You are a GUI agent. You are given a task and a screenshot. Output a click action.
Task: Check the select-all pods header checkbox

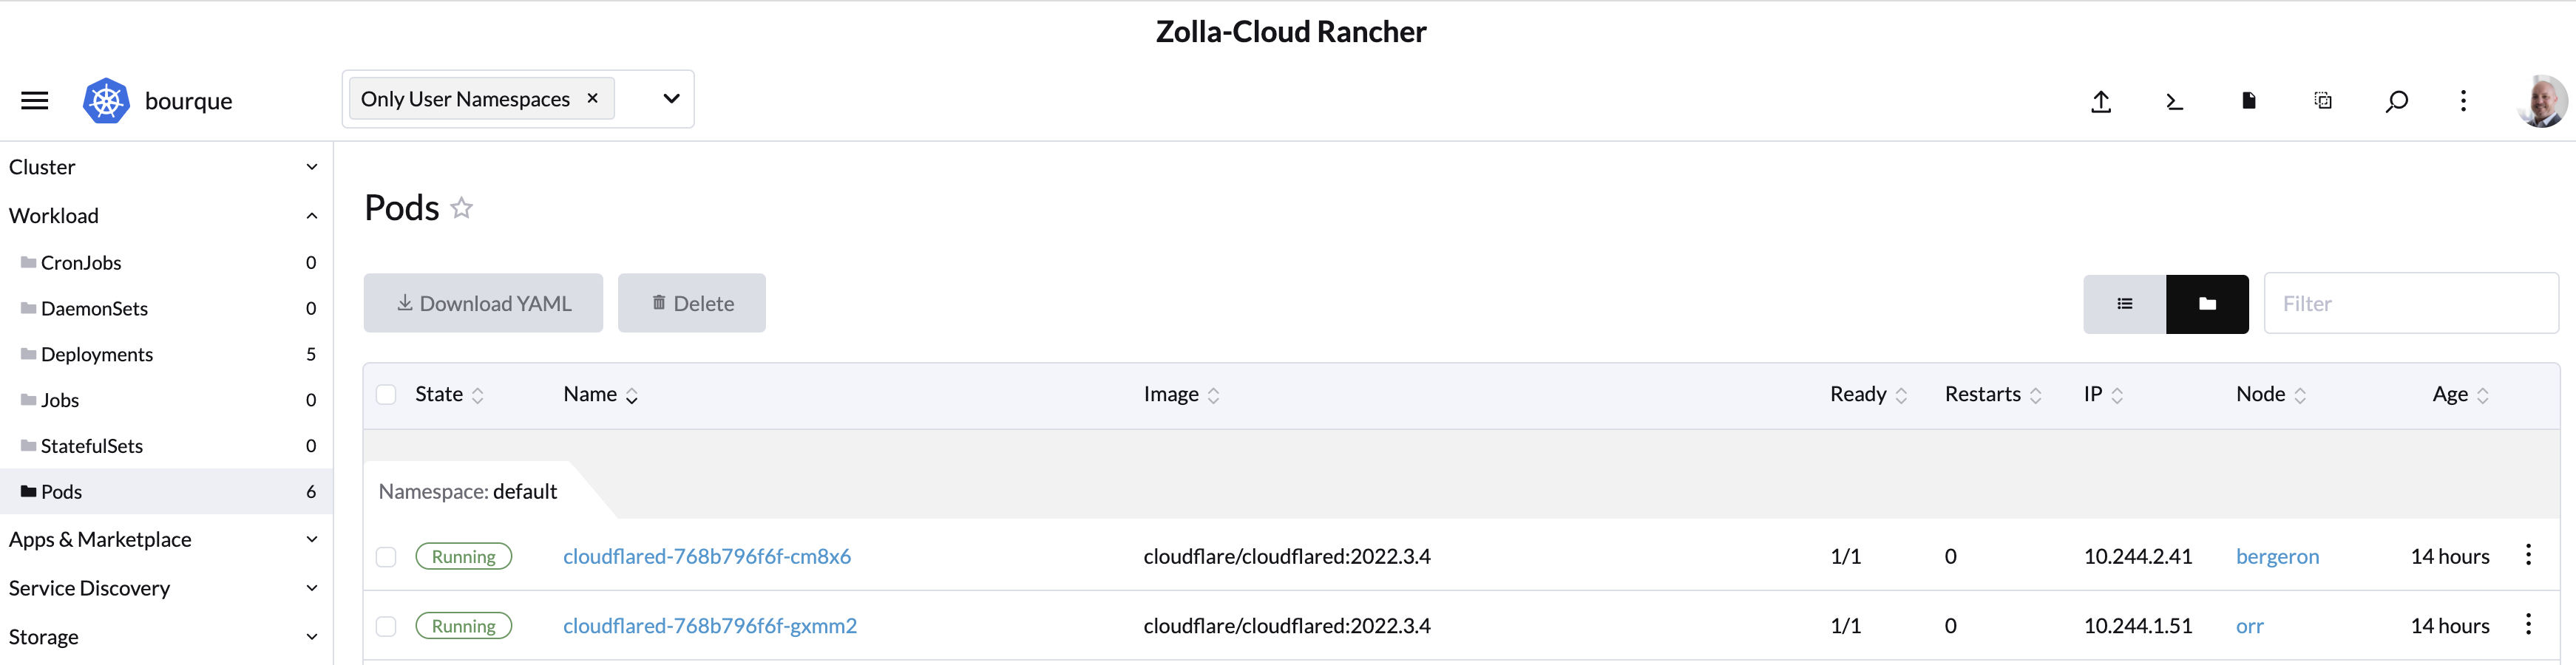click(x=386, y=394)
